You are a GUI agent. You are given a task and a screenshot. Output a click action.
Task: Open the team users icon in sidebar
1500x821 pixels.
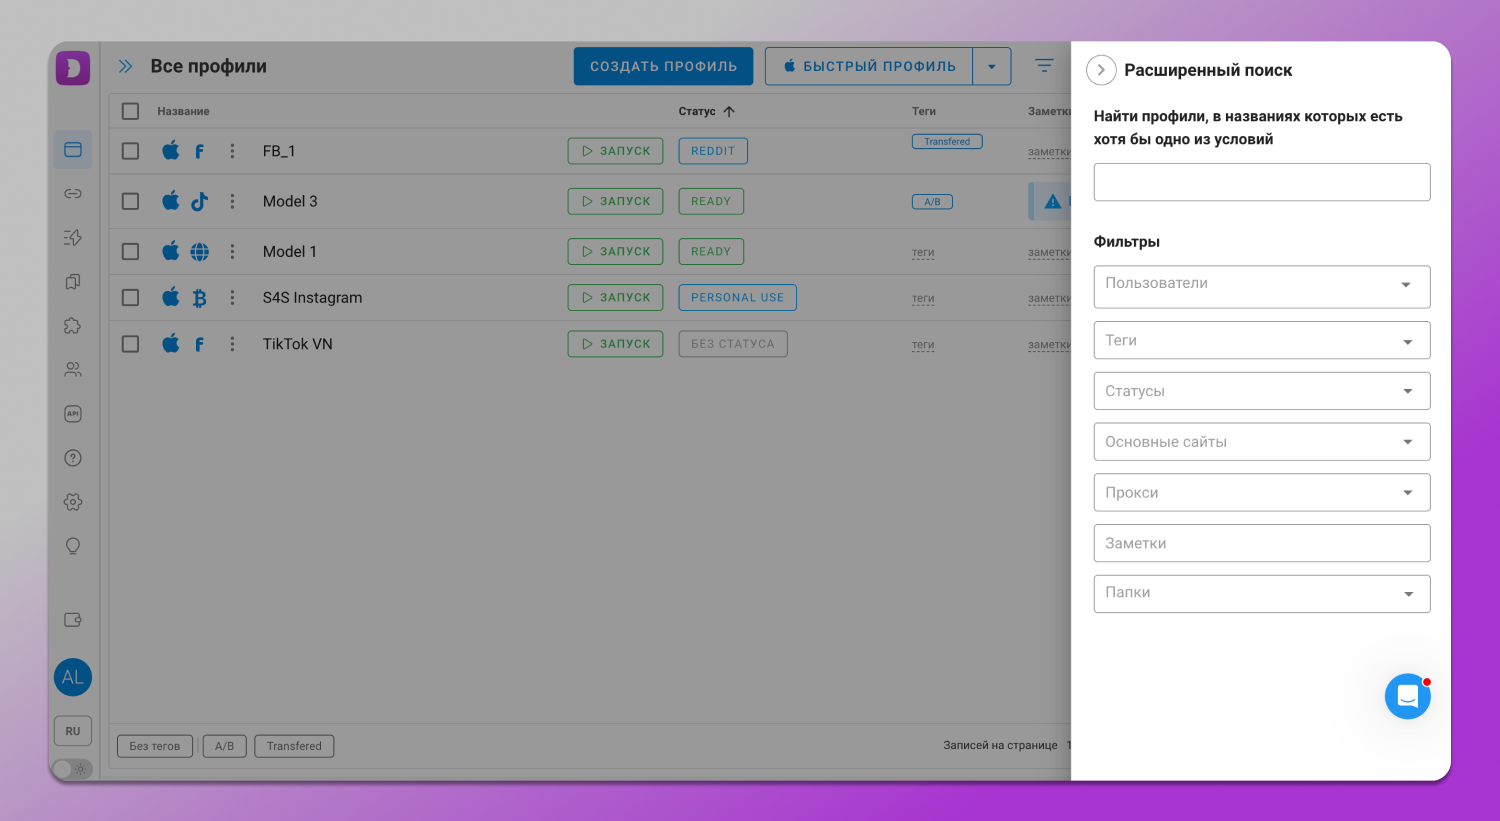point(73,370)
